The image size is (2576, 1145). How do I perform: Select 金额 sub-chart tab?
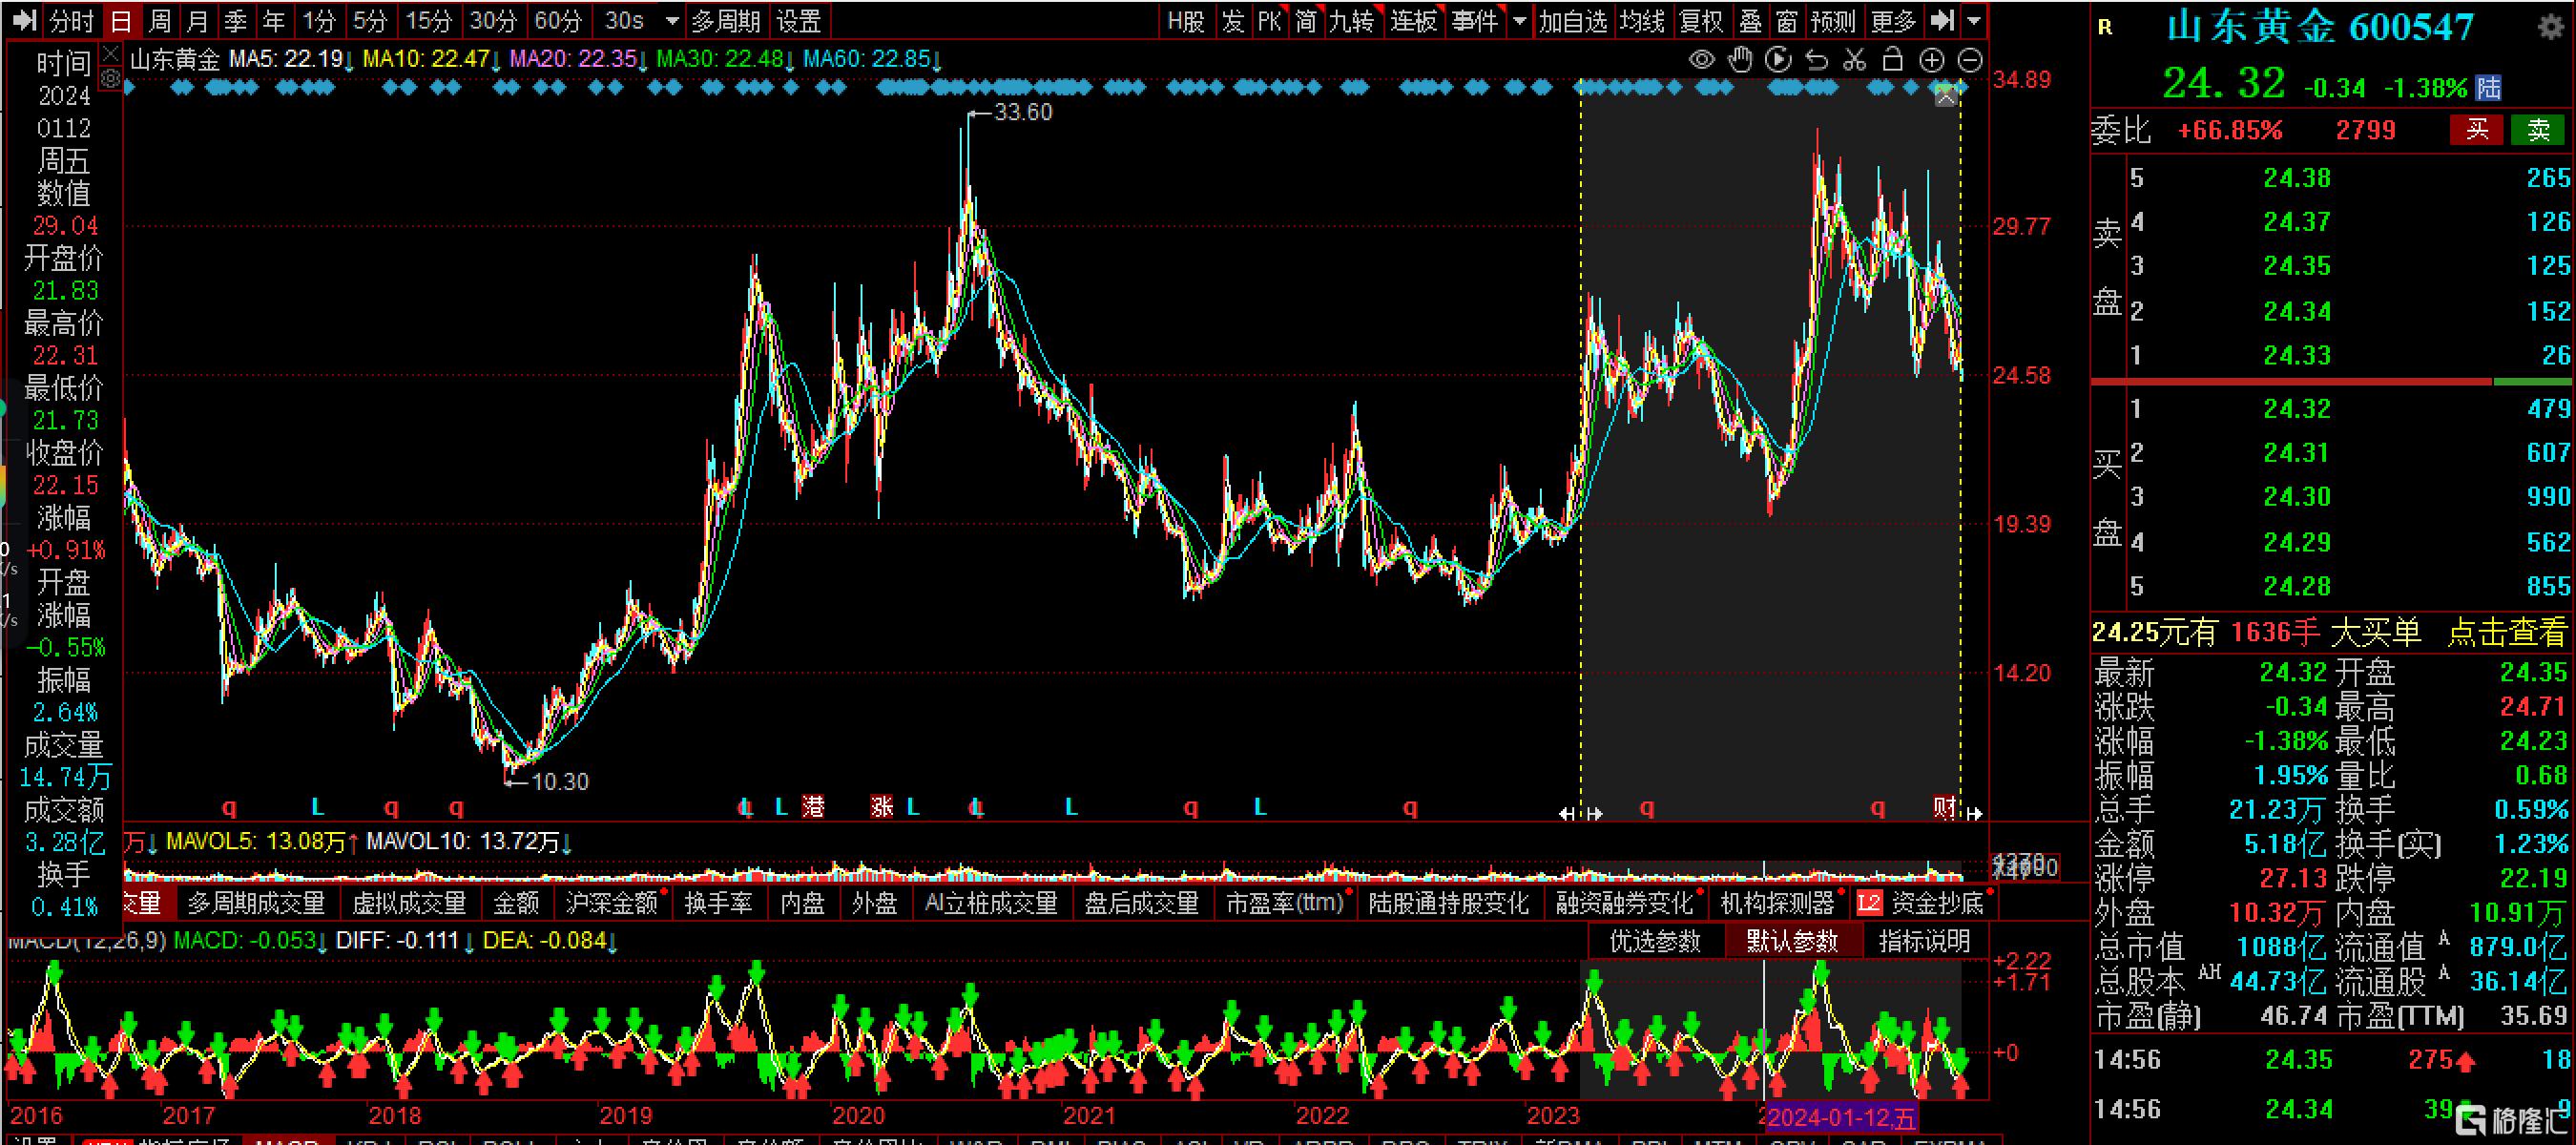coord(516,903)
